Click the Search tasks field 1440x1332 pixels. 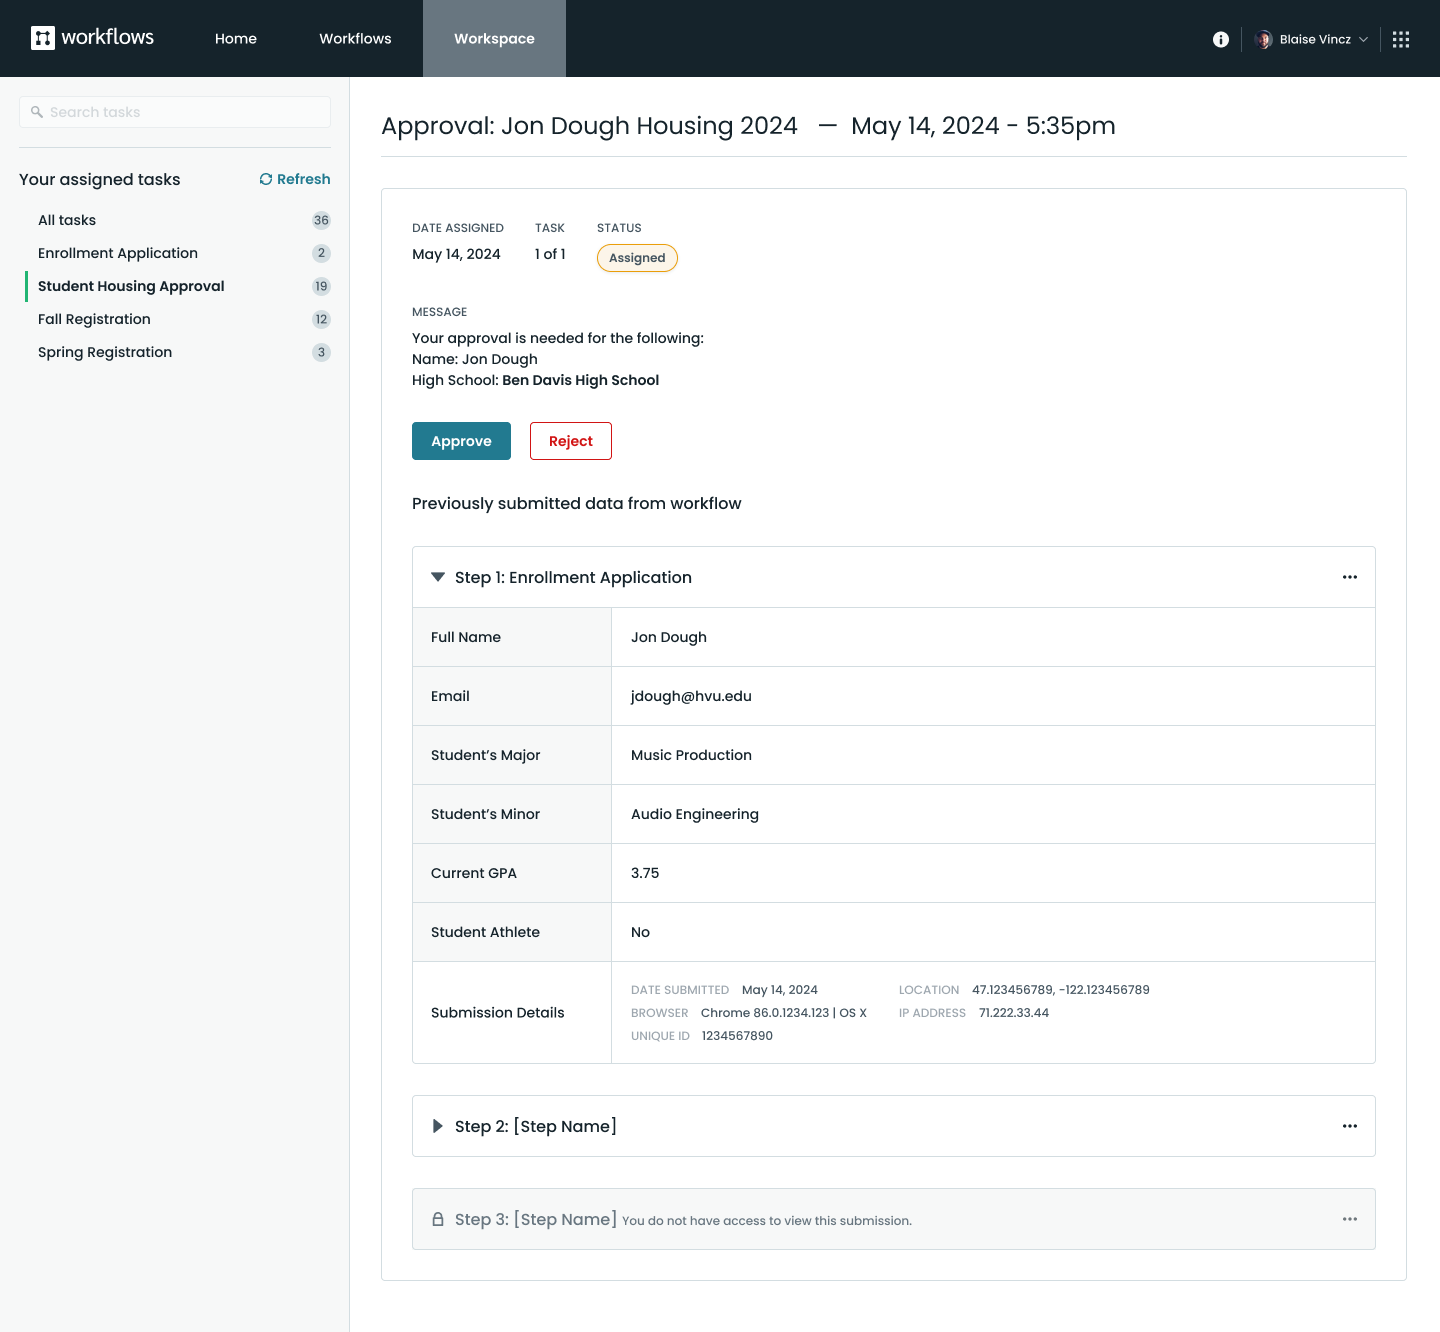pyautogui.click(x=175, y=112)
